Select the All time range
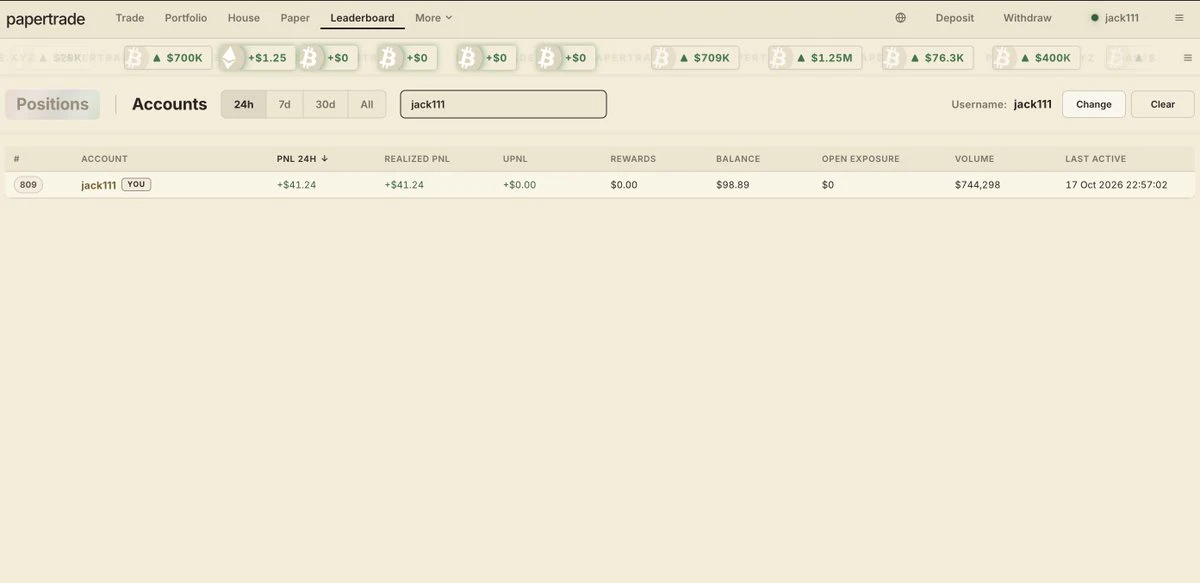The width and height of the screenshot is (1200, 583). pos(367,104)
